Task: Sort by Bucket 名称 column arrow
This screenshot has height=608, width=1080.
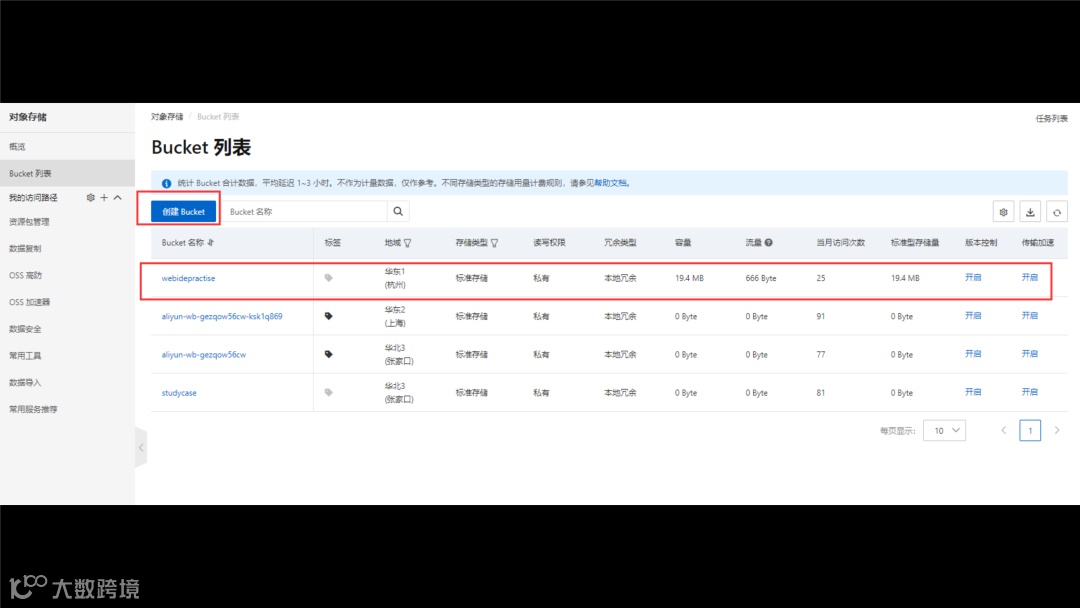Action: coord(211,242)
